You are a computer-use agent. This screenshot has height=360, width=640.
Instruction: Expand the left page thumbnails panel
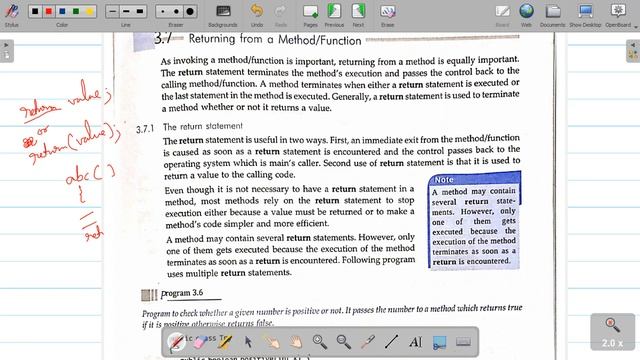click(x=7, y=51)
